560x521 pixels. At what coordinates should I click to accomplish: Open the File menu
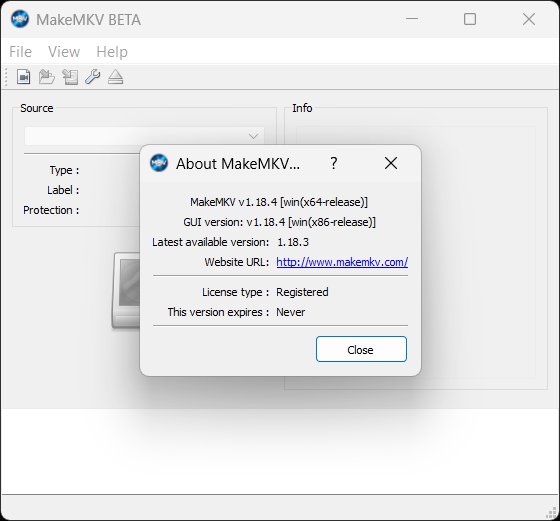tap(20, 52)
